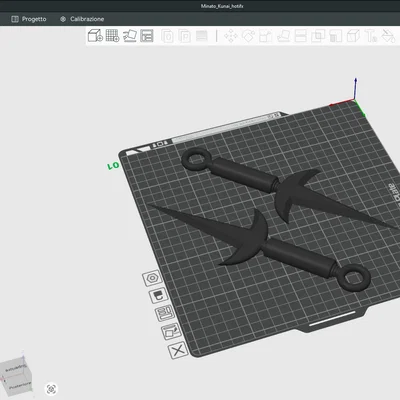This screenshot has width=400, height=400.
Task: Click the Variable layer height icon
Action: click(202, 36)
